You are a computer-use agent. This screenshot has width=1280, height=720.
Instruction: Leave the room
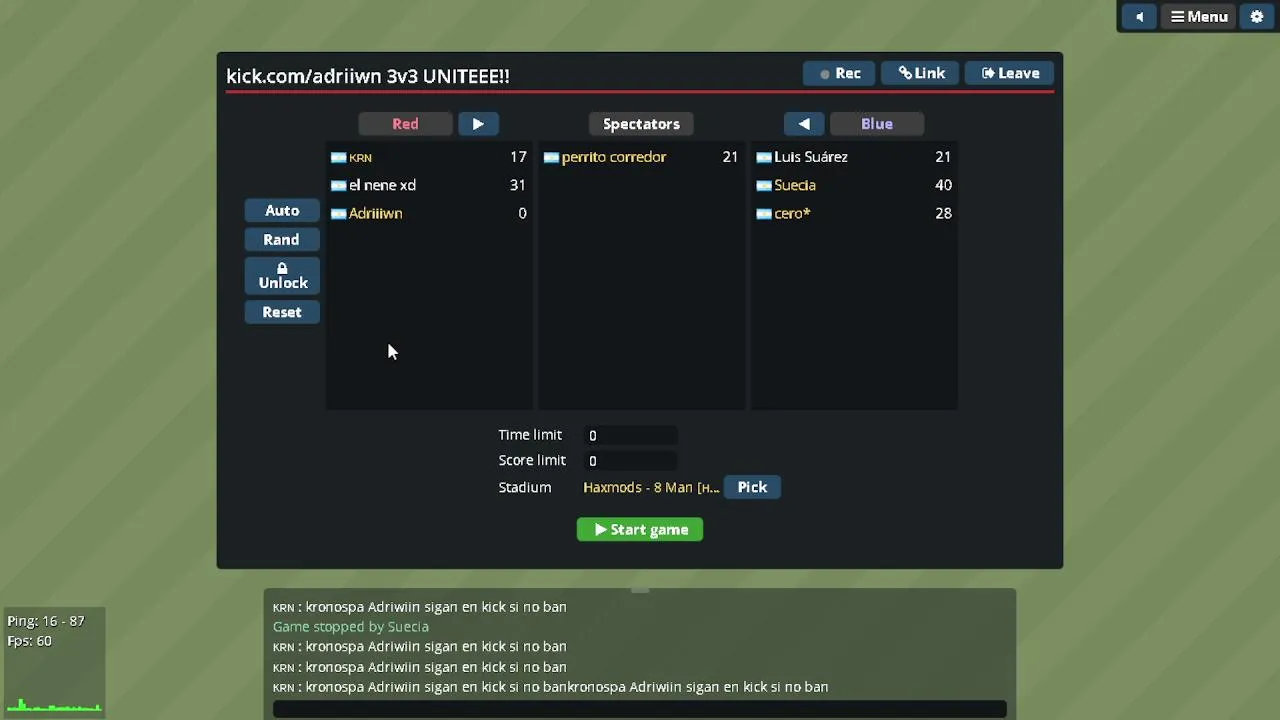pos(1010,73)
